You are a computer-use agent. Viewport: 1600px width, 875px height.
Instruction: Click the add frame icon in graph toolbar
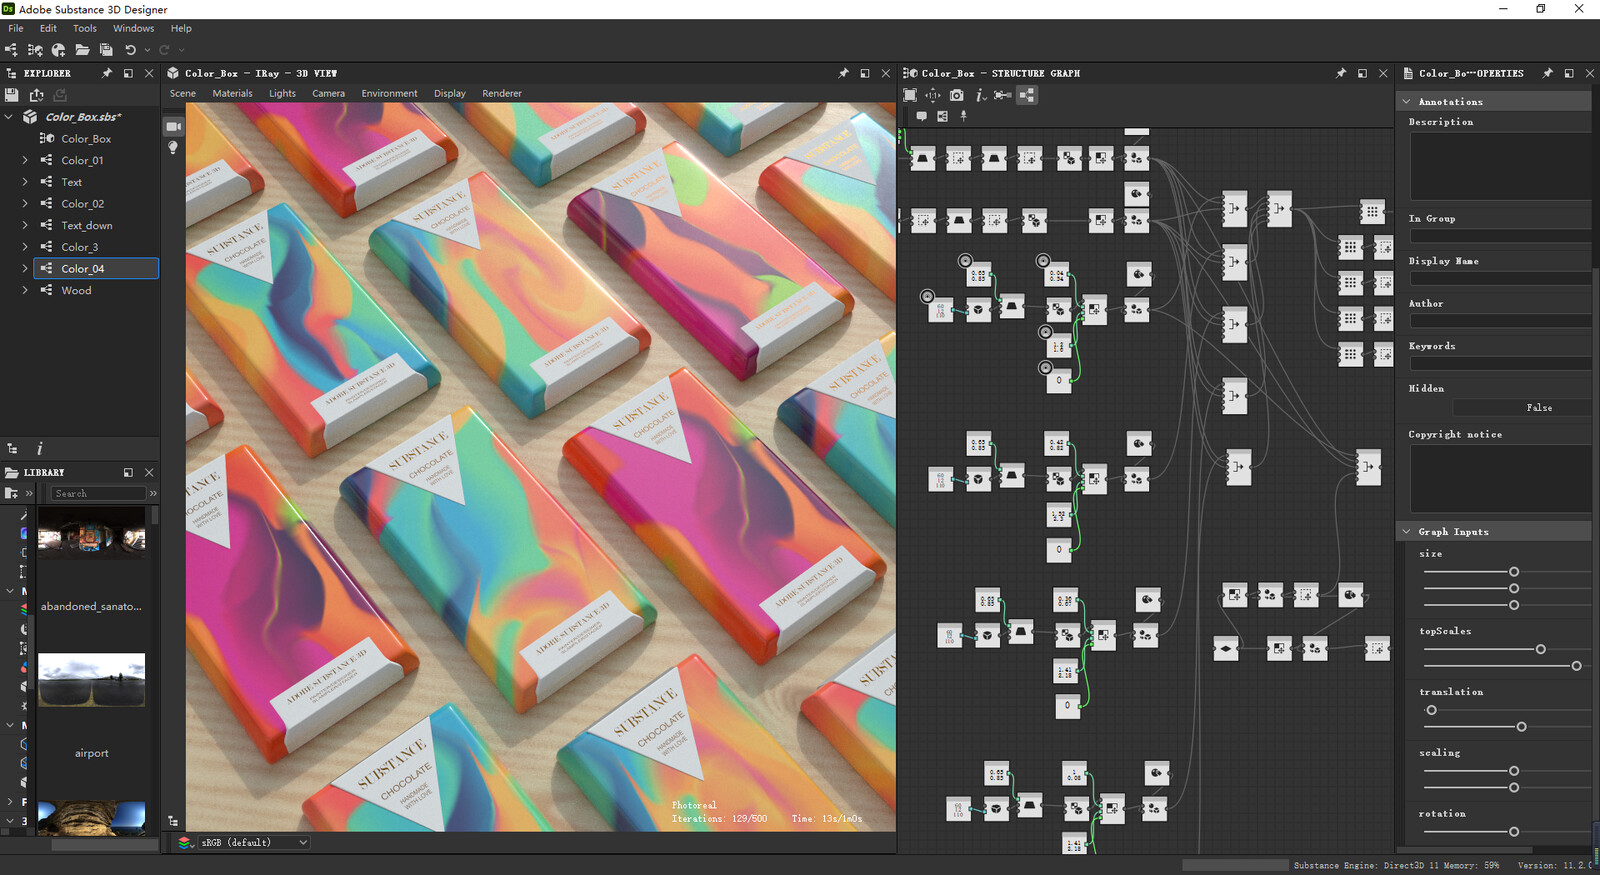click(x=942, y=116)
